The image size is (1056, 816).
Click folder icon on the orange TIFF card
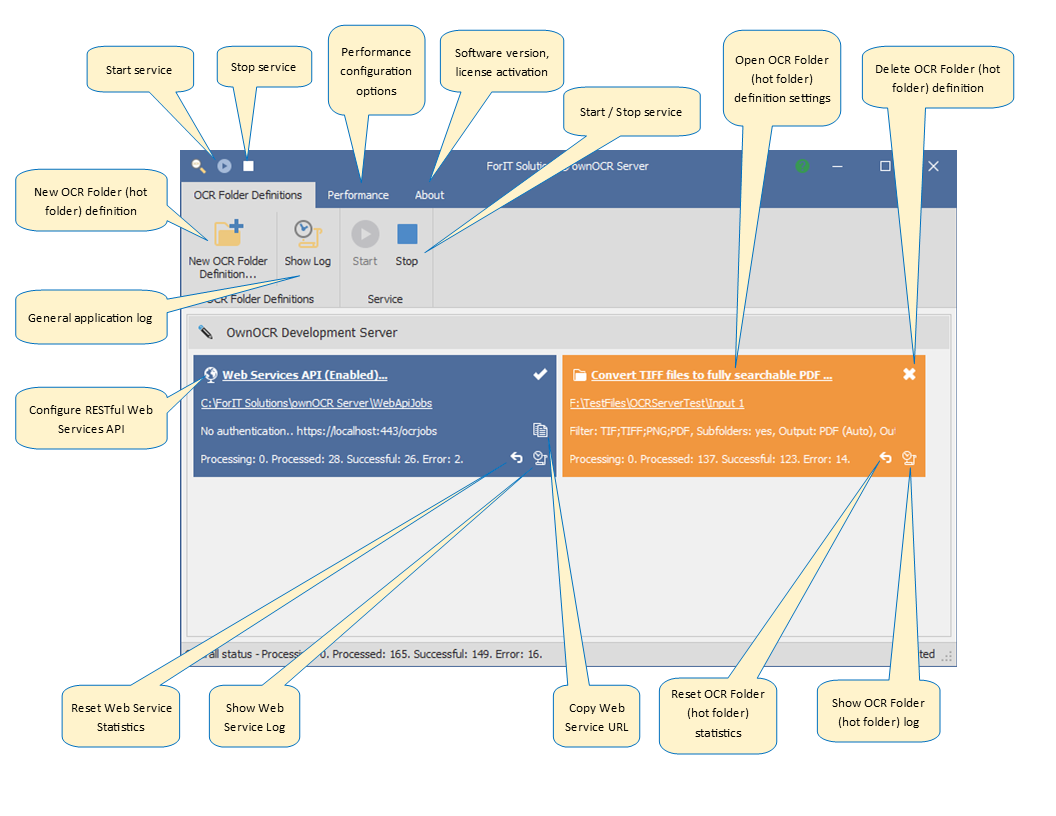pyautogui.click(x=579, y=375)
